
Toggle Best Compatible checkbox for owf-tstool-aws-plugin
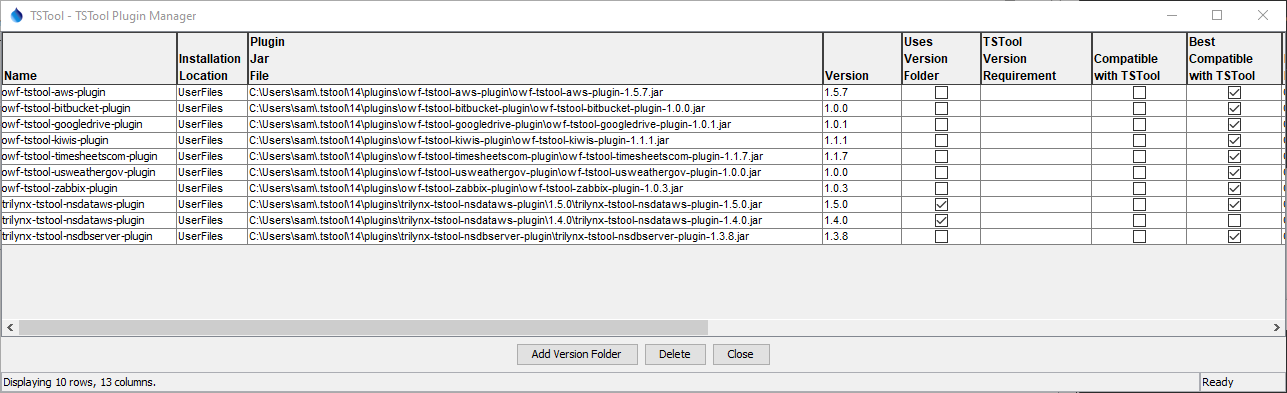[1234, 92]
